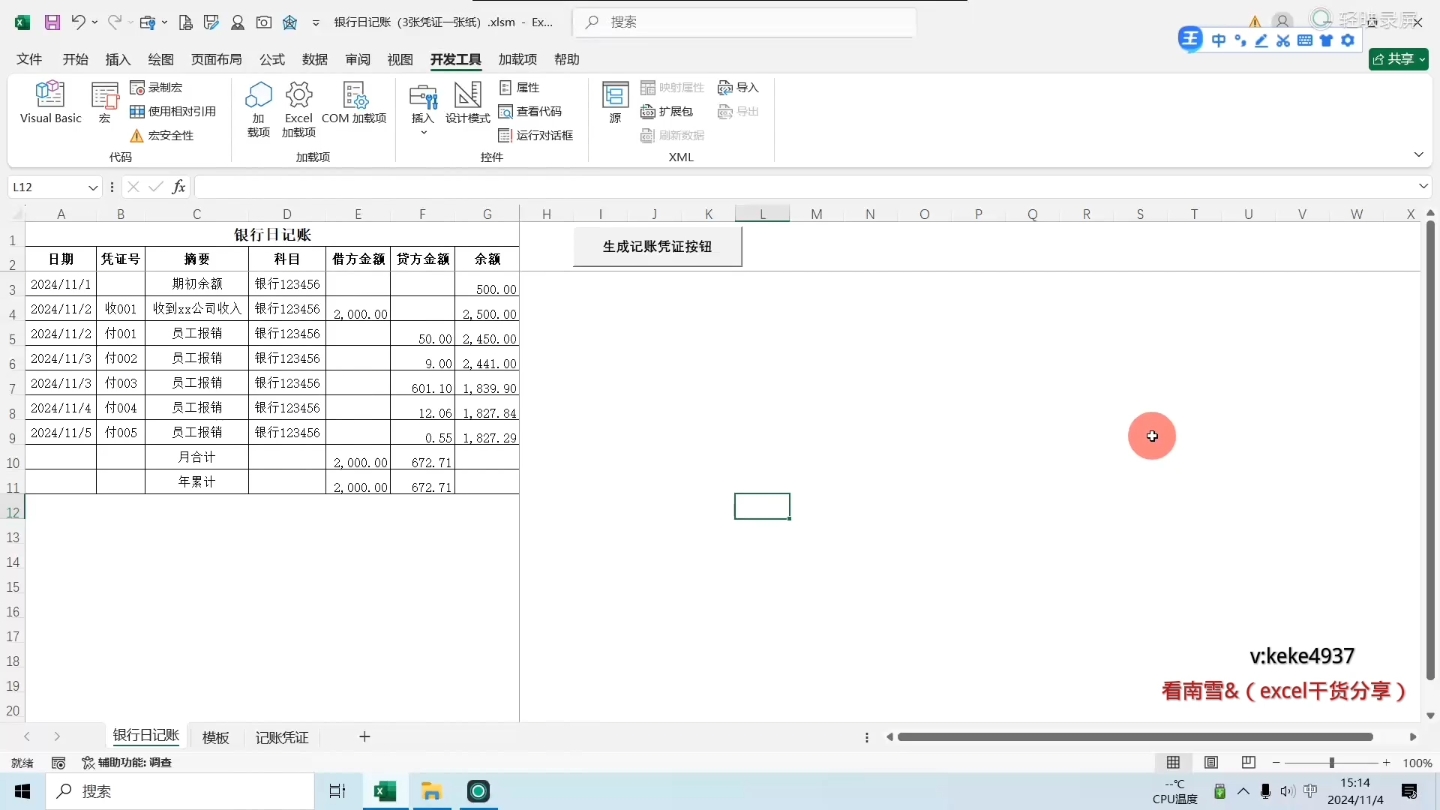Open the Name Box dropdown arrow

coord(93,187)
